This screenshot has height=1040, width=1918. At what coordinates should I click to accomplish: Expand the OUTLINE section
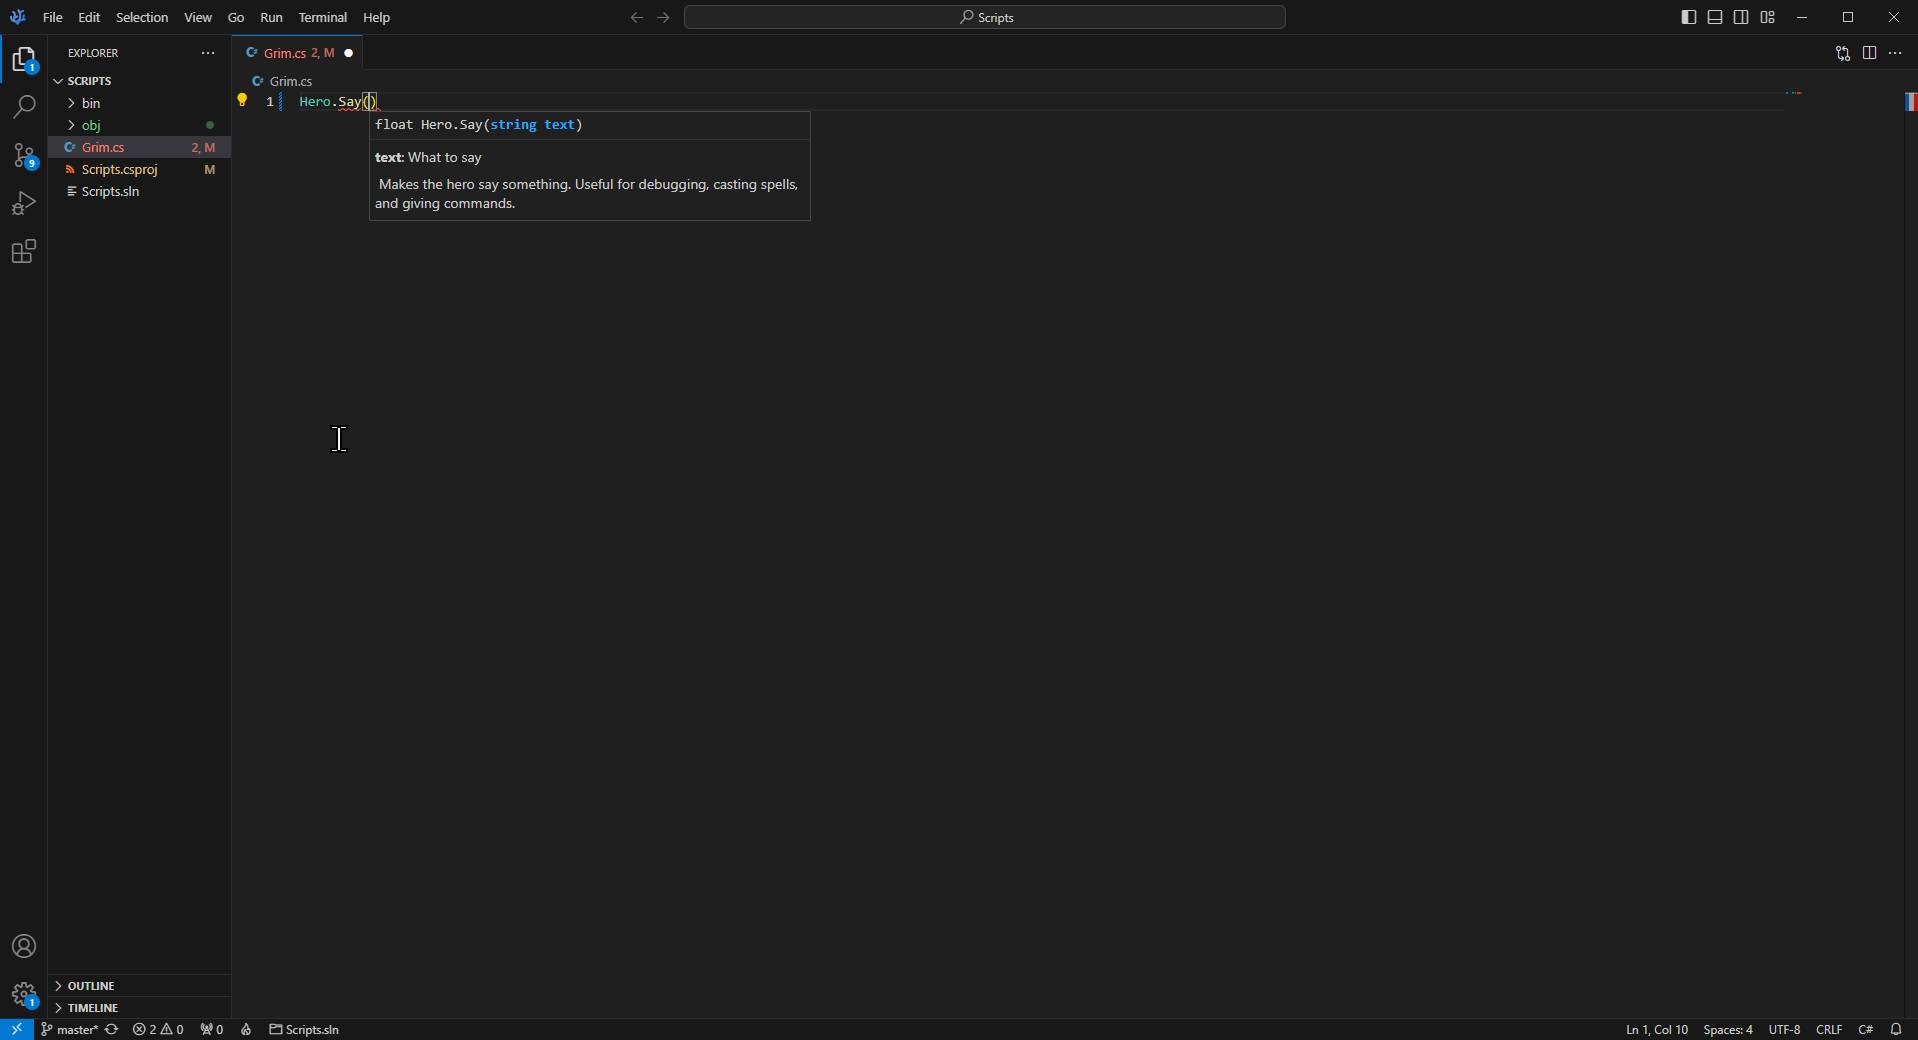[139, 986]
